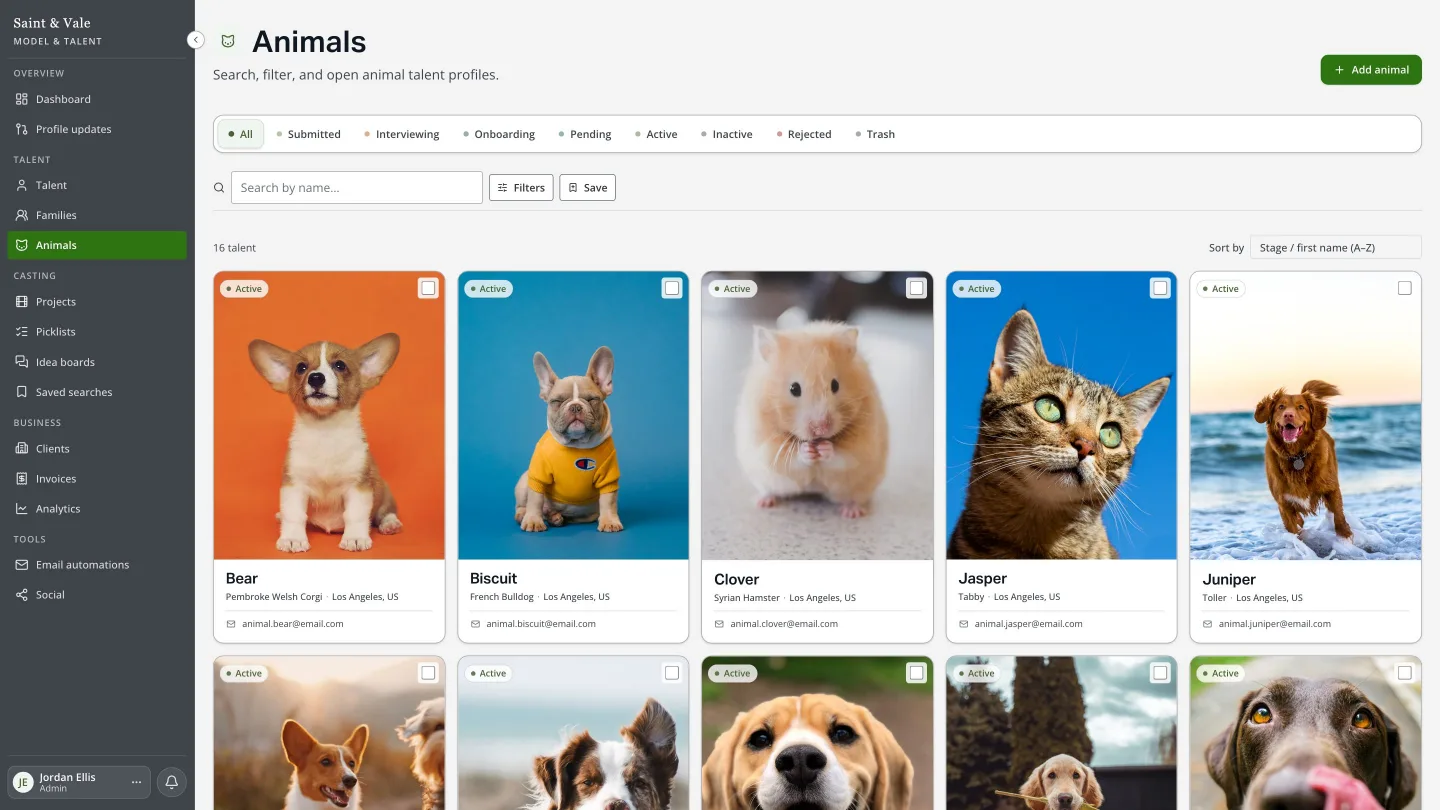Check the Jasper card checkbox
The height and width of the screenshot is (810, 1440).
(x=1160, y=288)
